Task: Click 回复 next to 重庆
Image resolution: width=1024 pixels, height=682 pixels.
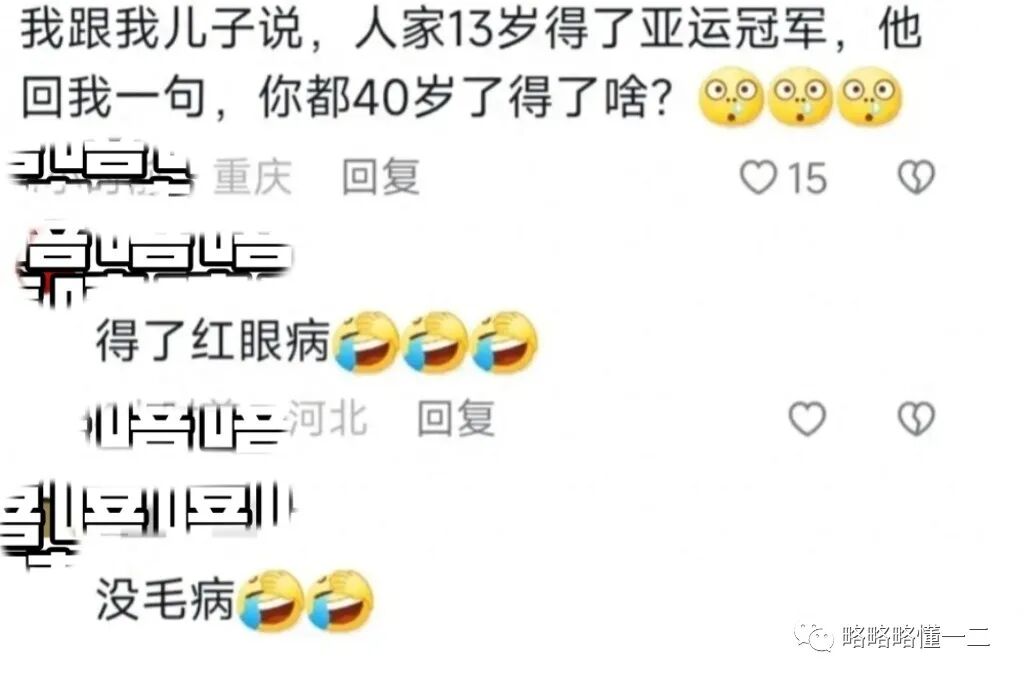Action: [381, 177]
